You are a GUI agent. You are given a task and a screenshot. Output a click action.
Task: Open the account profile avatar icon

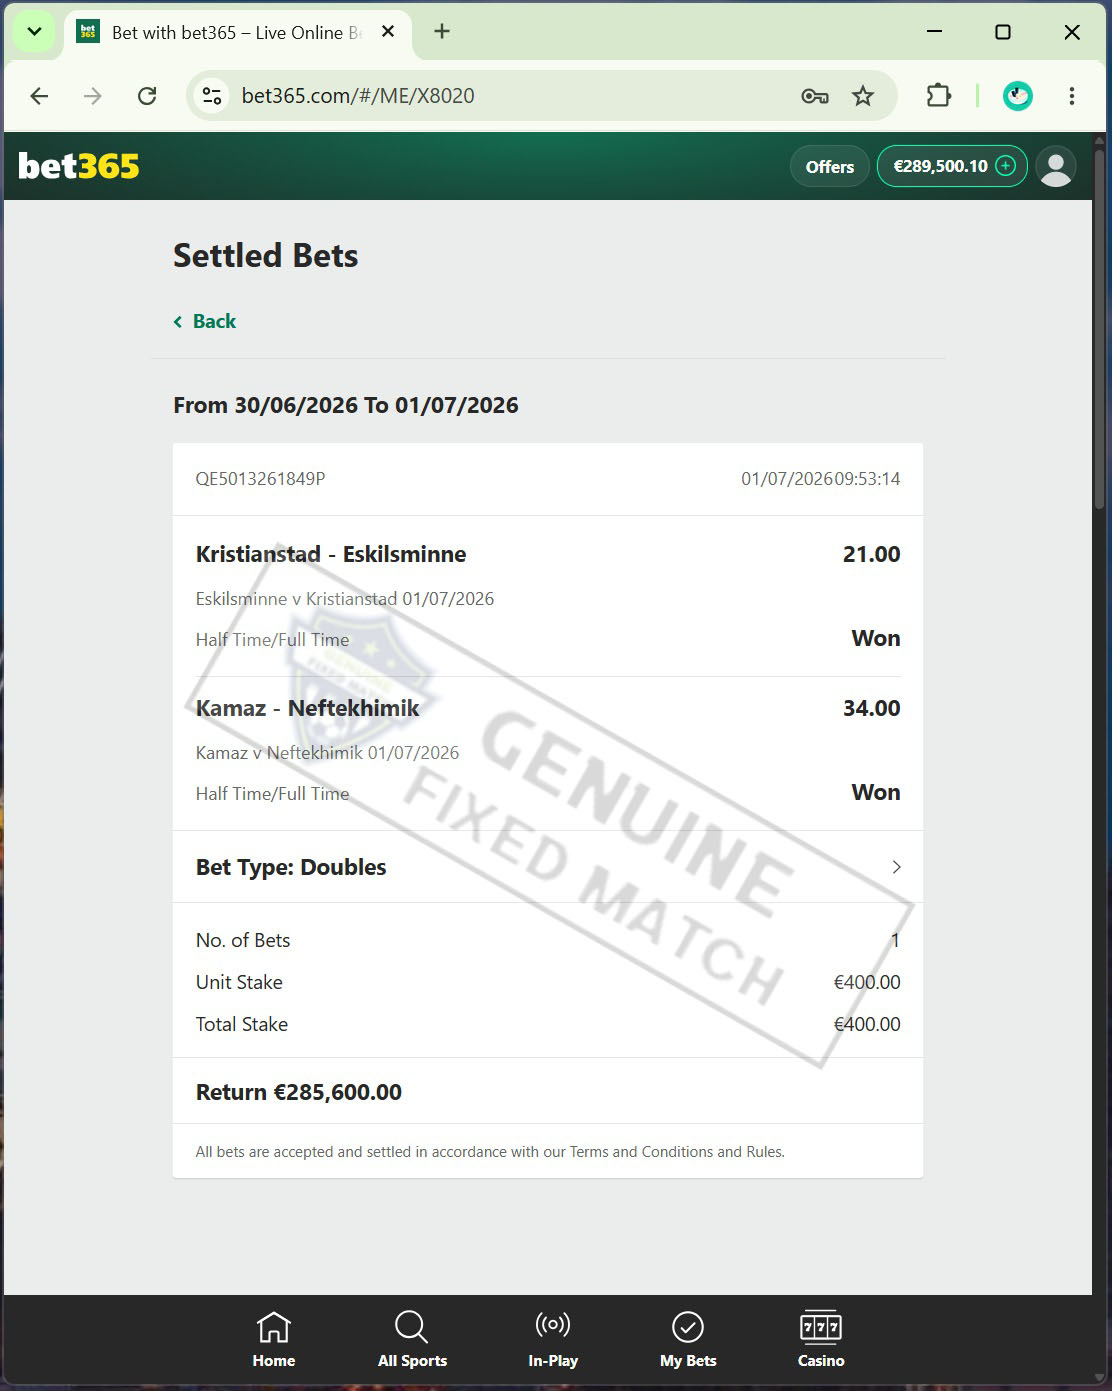(1056, 166)
